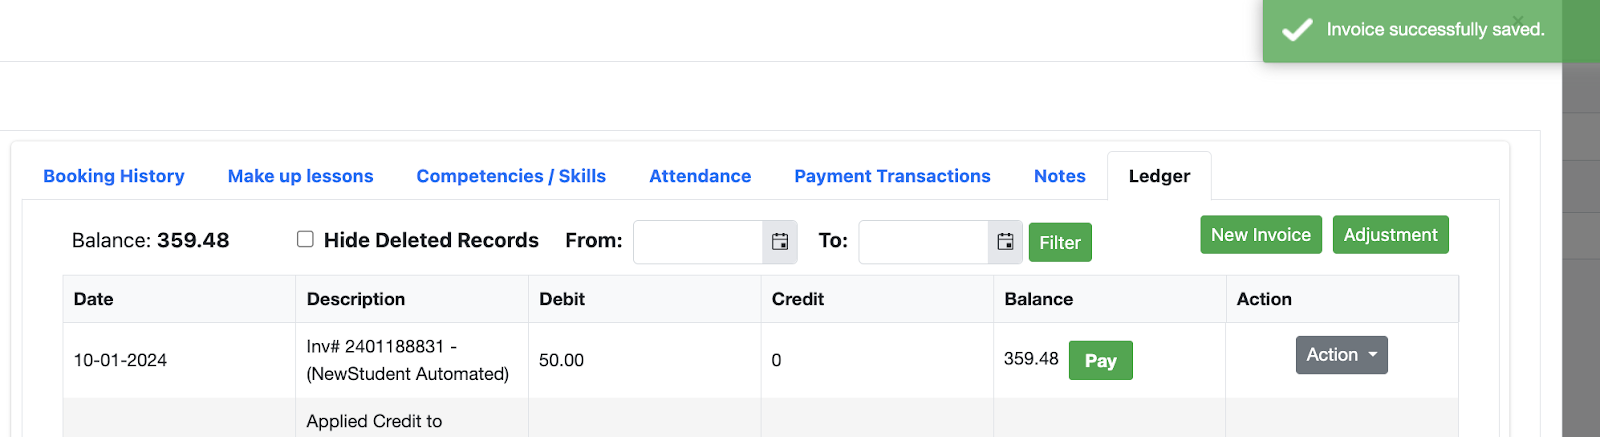Viewport: 1600px width, 437px height.
Task: Pay the 359.48 balance invoice
Action: pos(1100,361)
